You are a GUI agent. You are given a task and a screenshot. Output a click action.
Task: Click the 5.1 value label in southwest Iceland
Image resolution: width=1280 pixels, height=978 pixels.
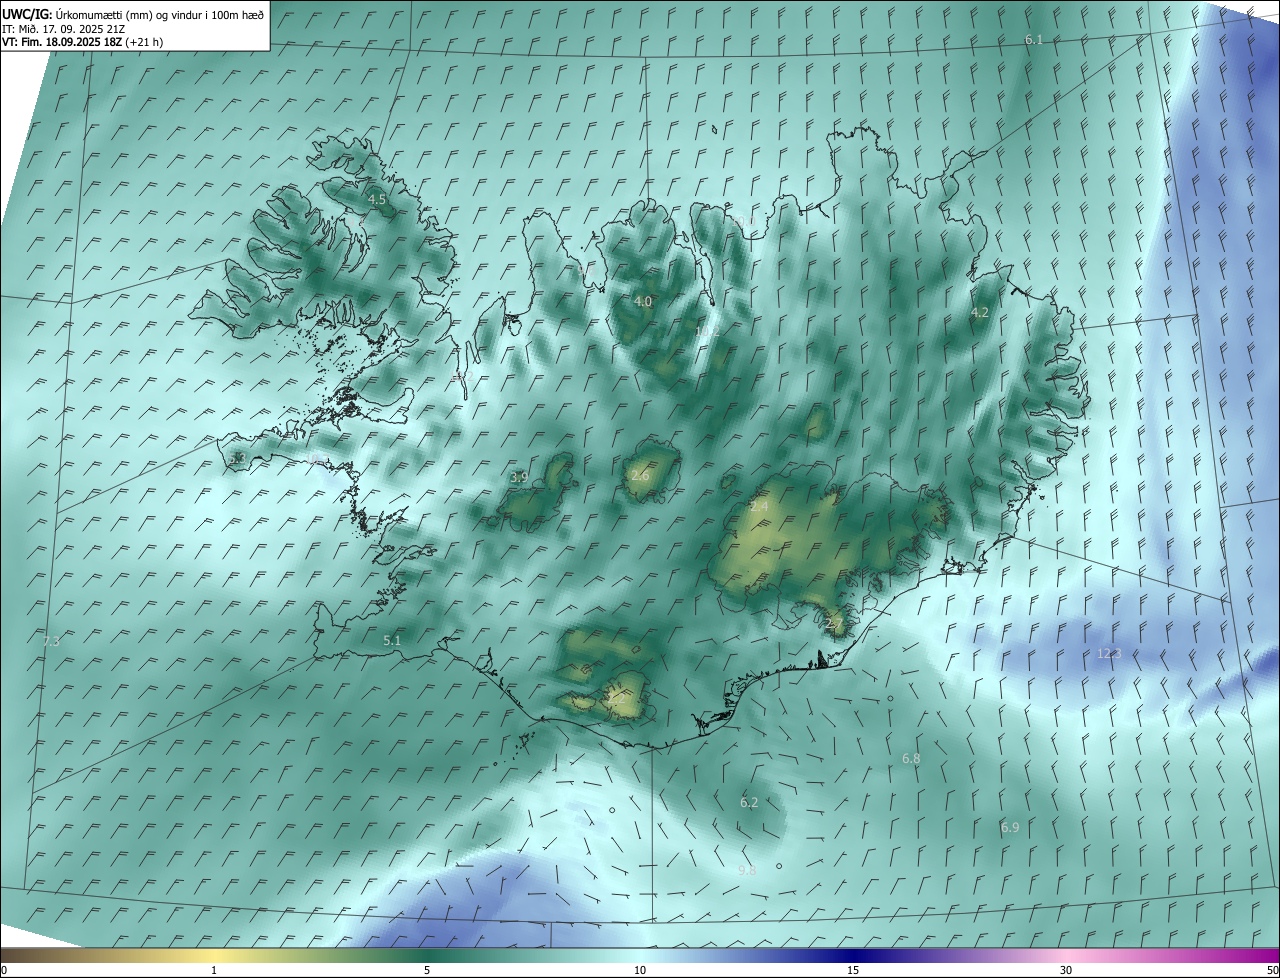pyautogui.click(x=392, y=640)
